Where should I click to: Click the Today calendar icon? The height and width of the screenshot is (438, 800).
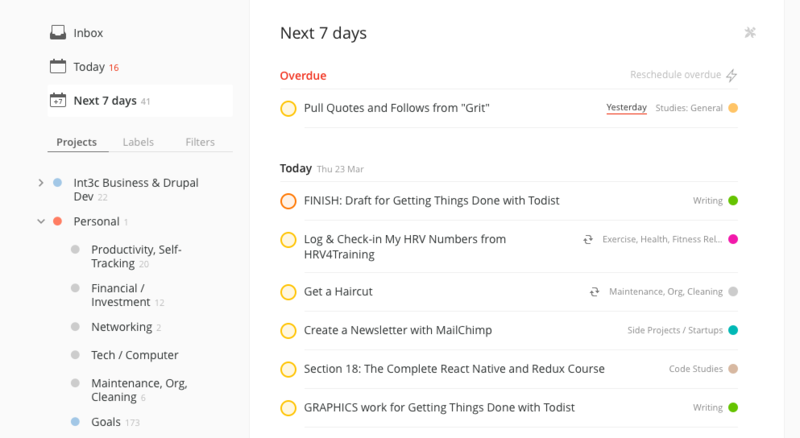[58, 67]
